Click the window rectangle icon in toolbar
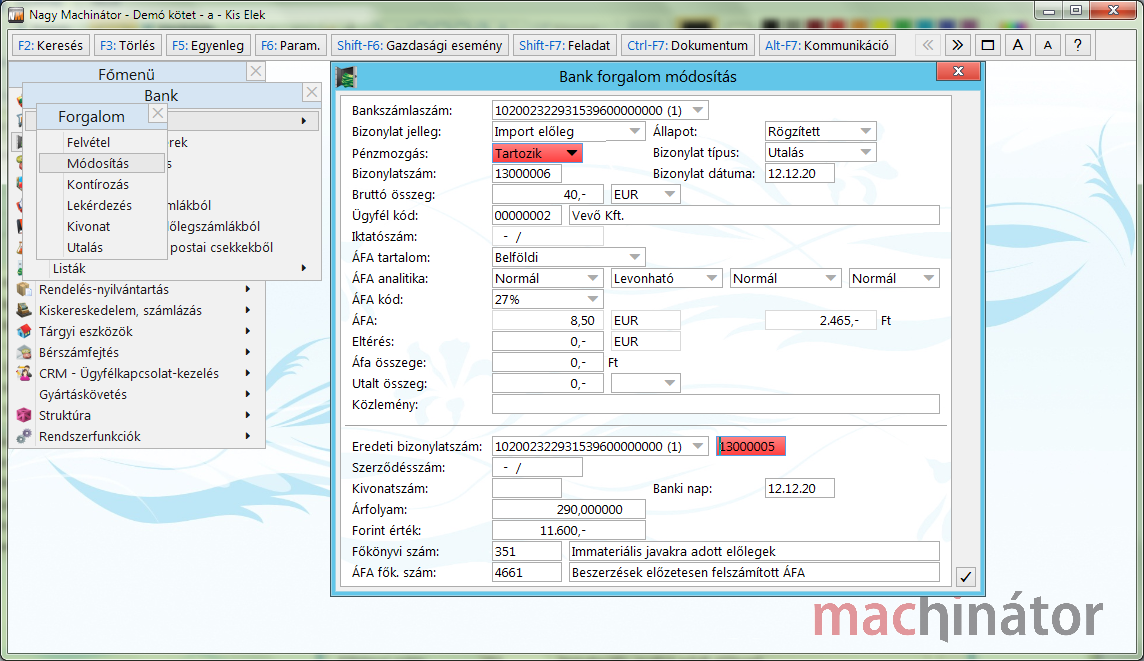The image size is (1144, 661). pos(988,45)
